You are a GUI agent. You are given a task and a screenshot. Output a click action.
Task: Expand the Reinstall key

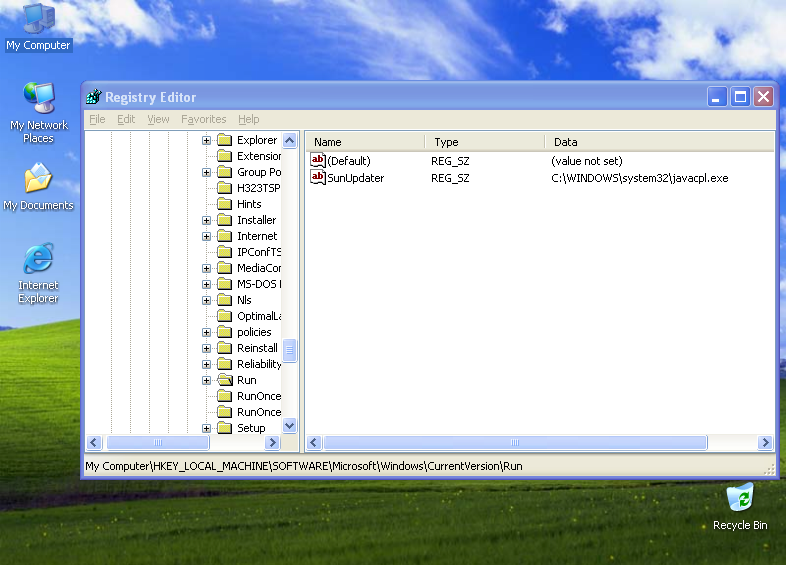(x=206, y=348)
